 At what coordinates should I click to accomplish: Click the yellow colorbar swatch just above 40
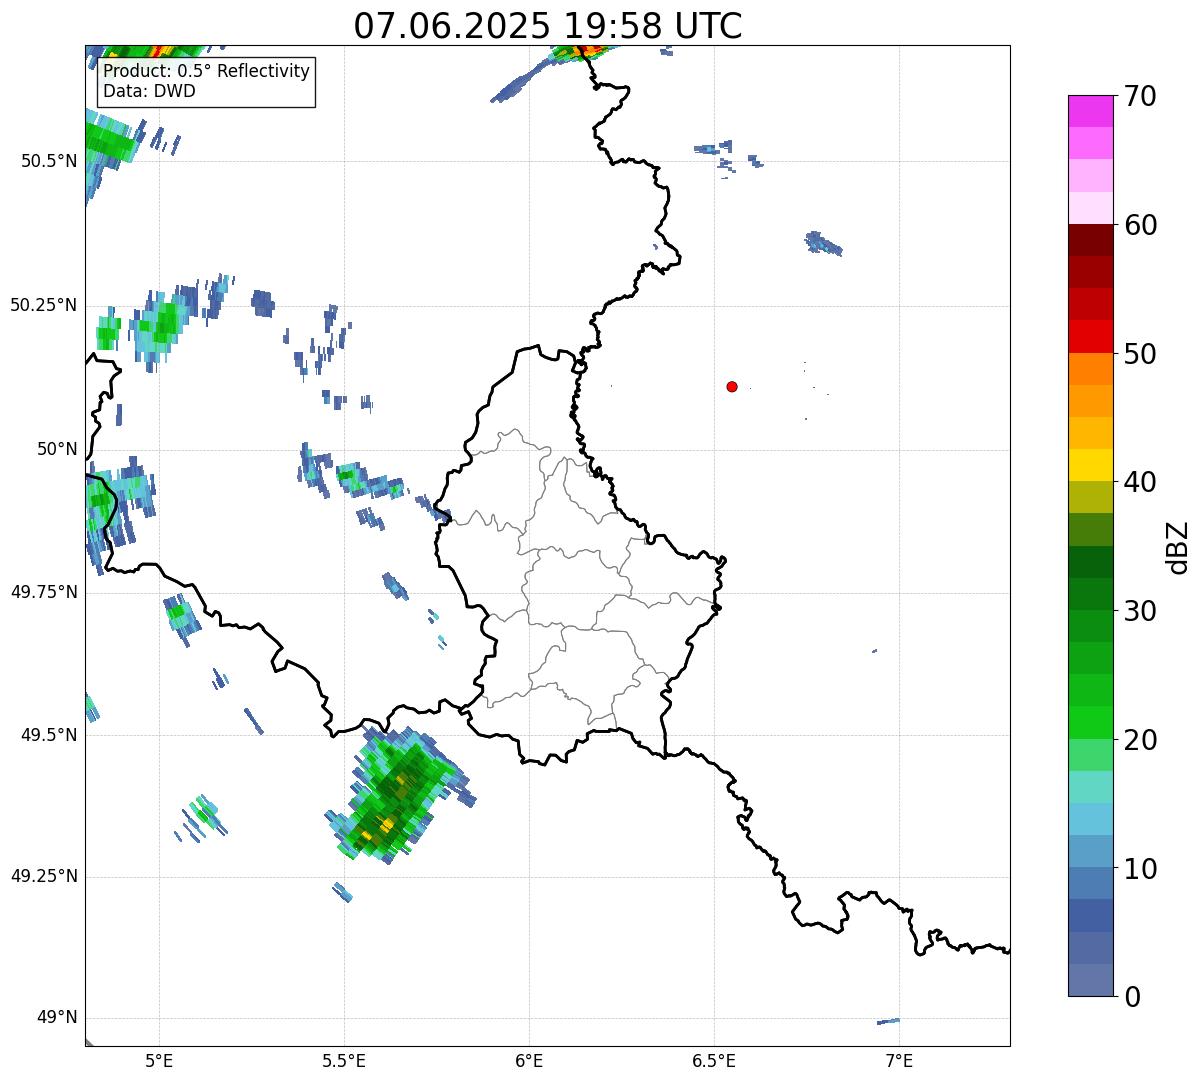(x=1090, y=465)
